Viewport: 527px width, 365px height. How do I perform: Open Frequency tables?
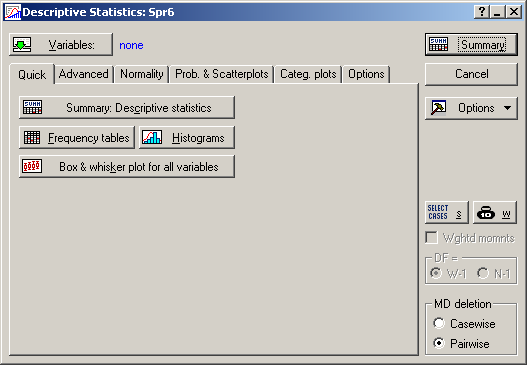click(x=77, y=138)
